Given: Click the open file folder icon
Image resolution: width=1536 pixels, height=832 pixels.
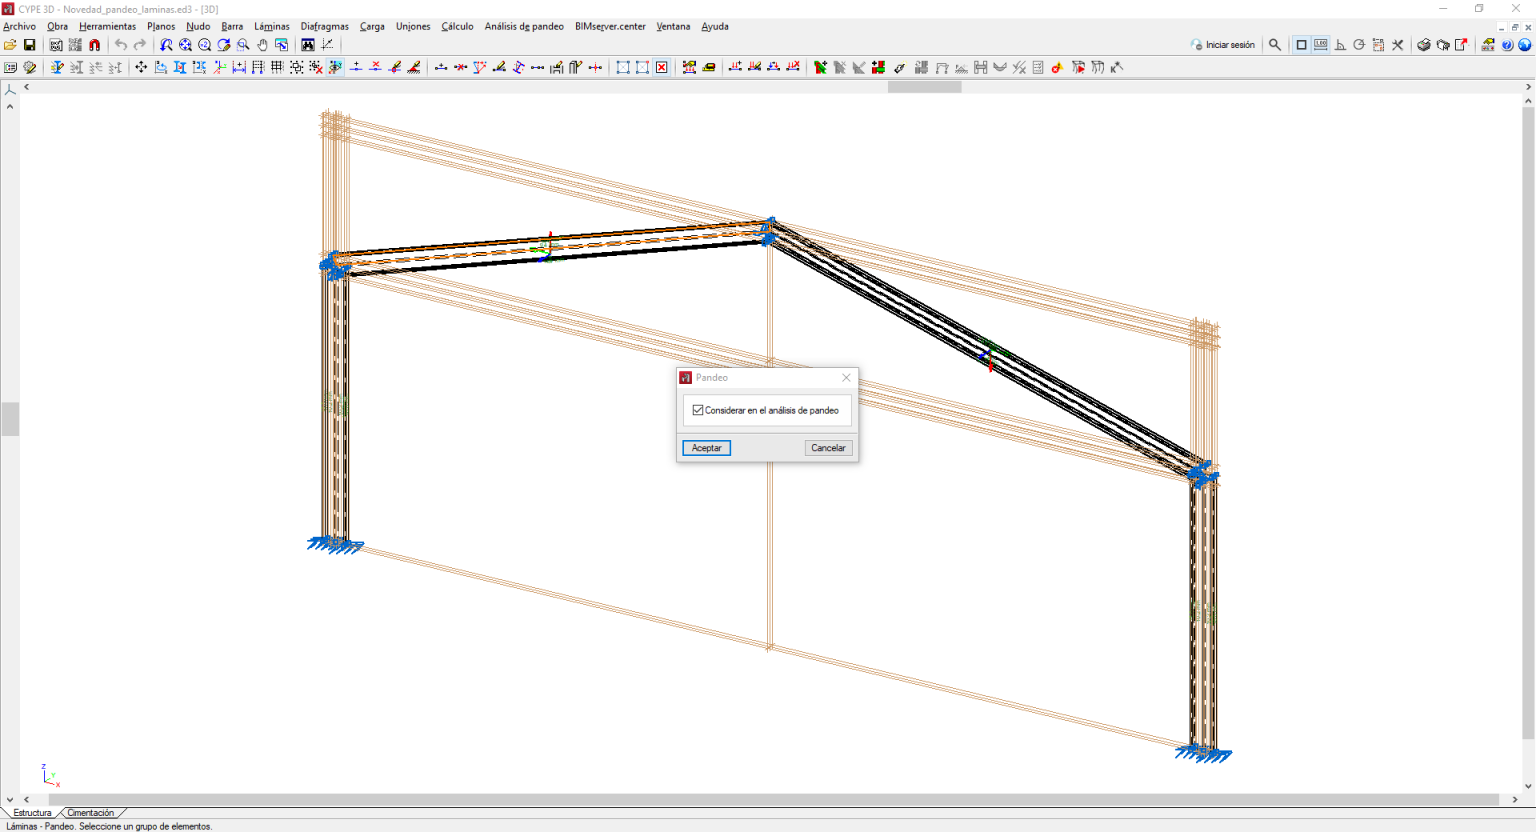Looking at the screenshot, I should coord(10,45).
